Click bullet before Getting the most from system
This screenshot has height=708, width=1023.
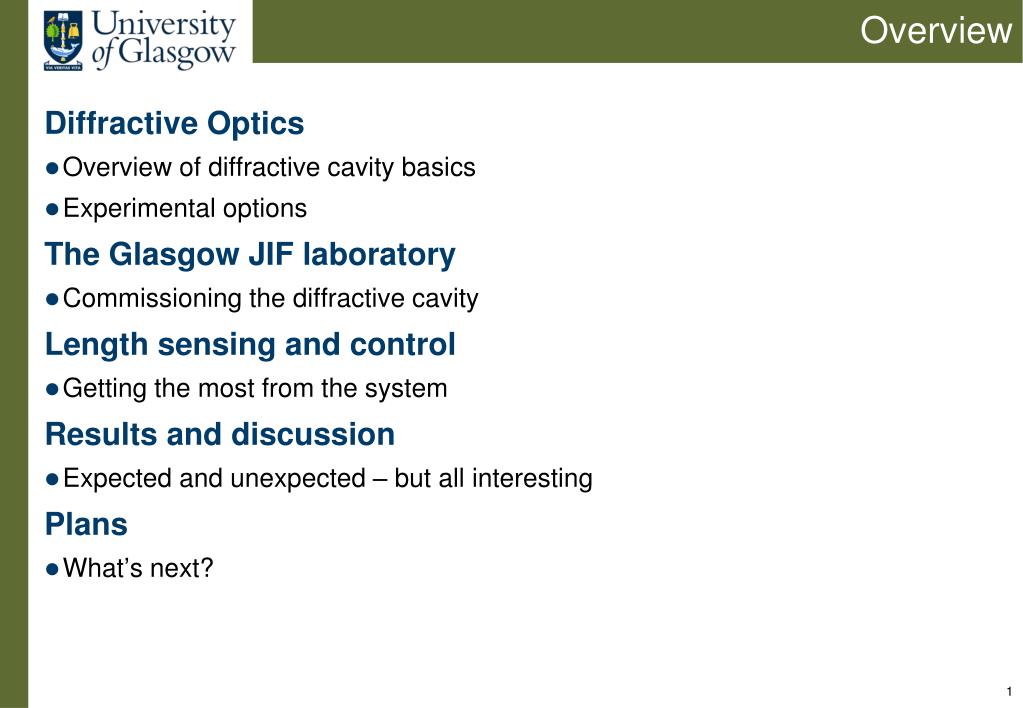point(53,390)
